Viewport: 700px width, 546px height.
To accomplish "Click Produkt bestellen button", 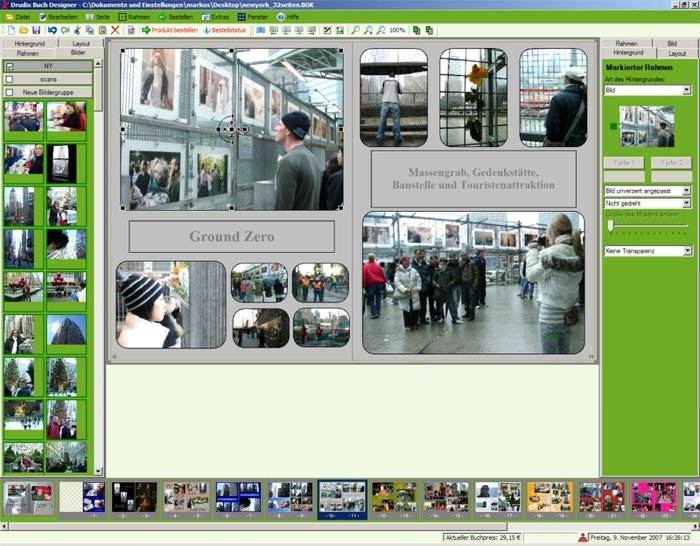I will (170, 30).
